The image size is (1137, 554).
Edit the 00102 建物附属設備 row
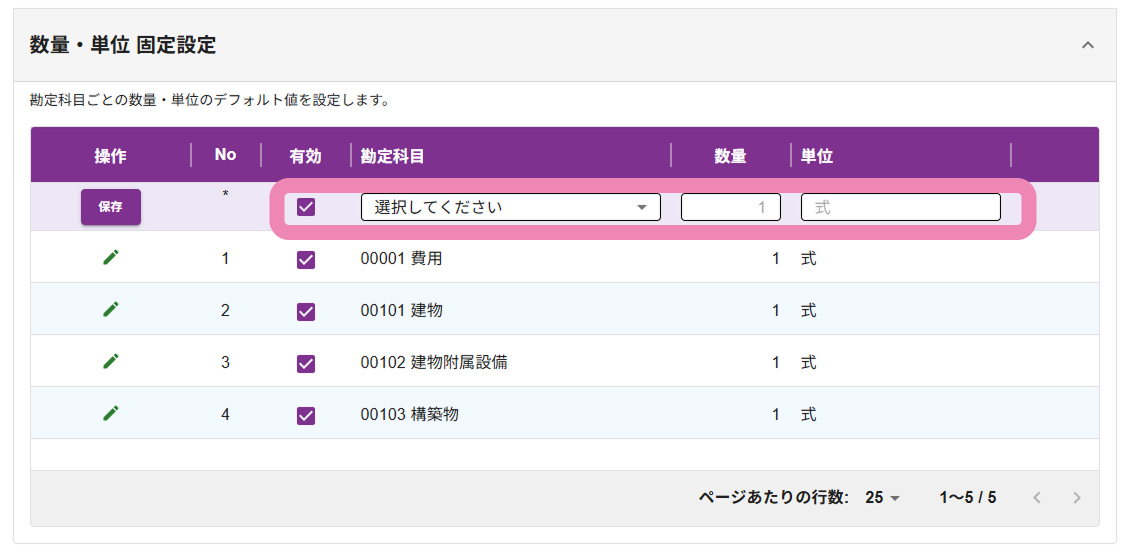(111, 362)
